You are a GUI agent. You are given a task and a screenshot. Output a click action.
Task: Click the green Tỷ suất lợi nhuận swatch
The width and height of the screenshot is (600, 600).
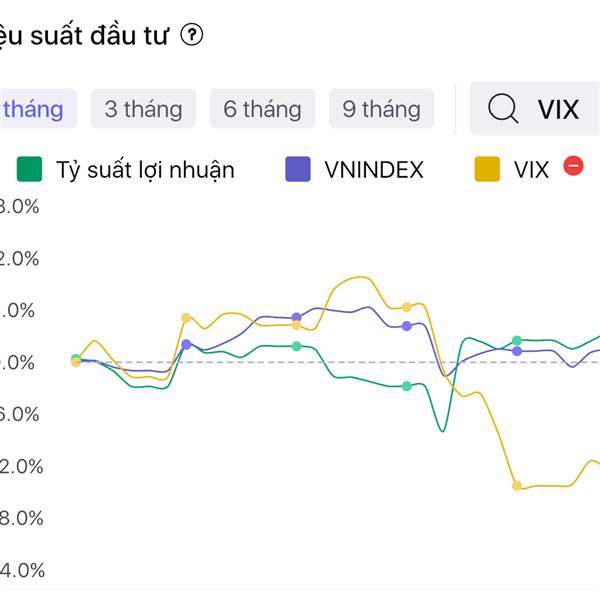tap(30, 169)
